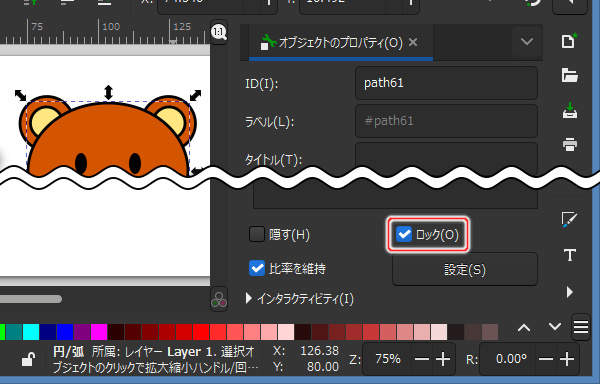Screen dimensions: 600x384
Task: Click the 円/弧 status bar text
Action: (68, 351)
